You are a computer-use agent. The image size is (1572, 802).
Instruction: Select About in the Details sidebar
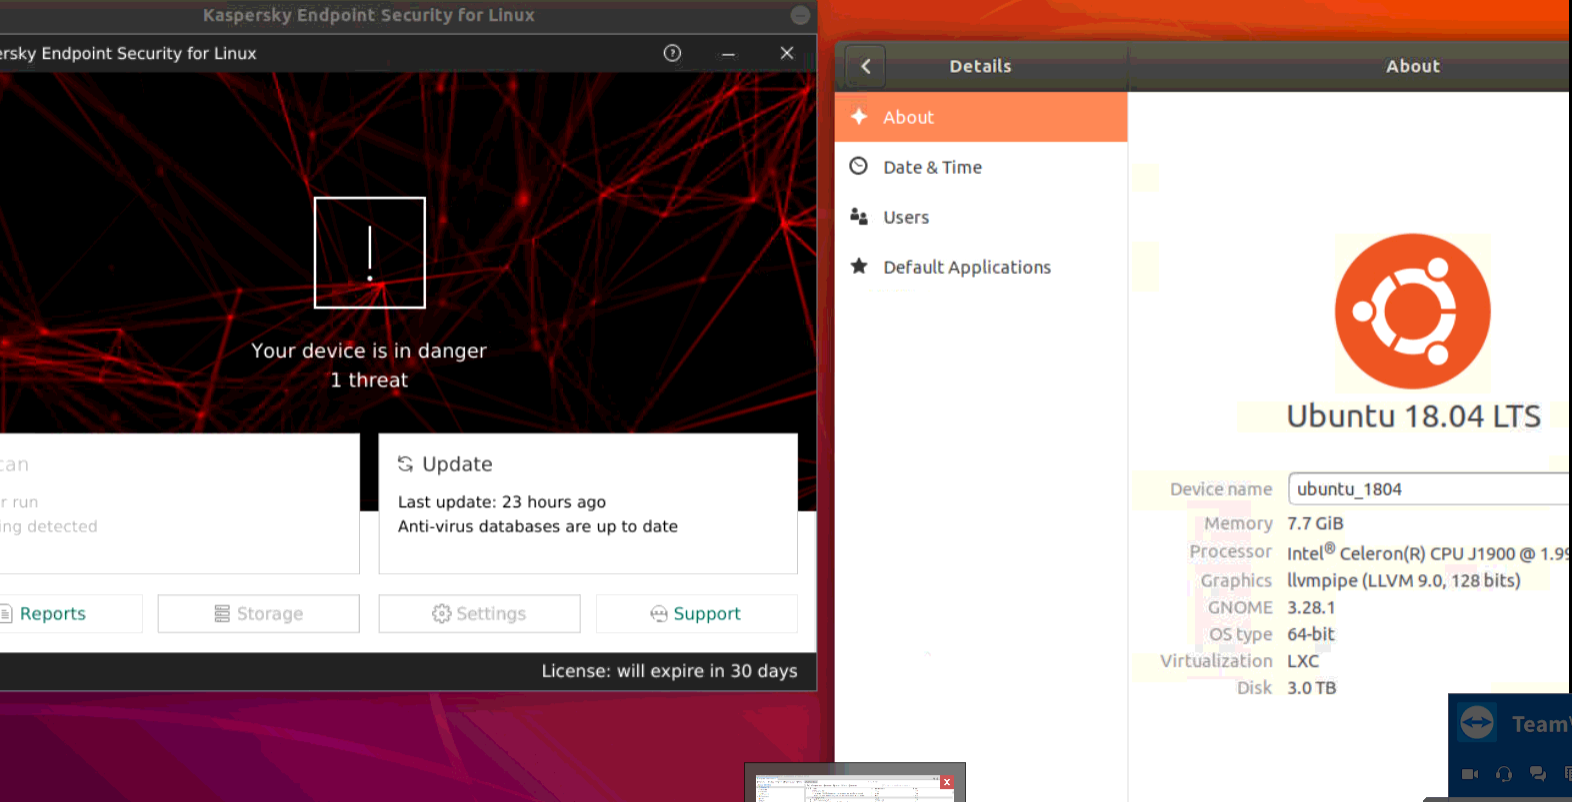(981, 117)
